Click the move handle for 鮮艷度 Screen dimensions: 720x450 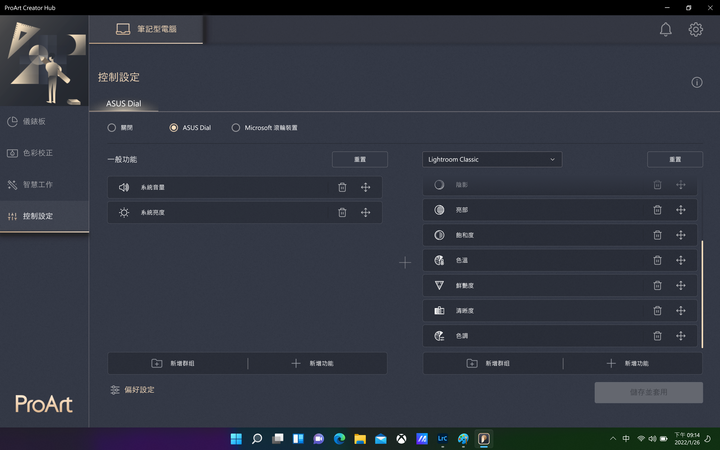(681, 286)
